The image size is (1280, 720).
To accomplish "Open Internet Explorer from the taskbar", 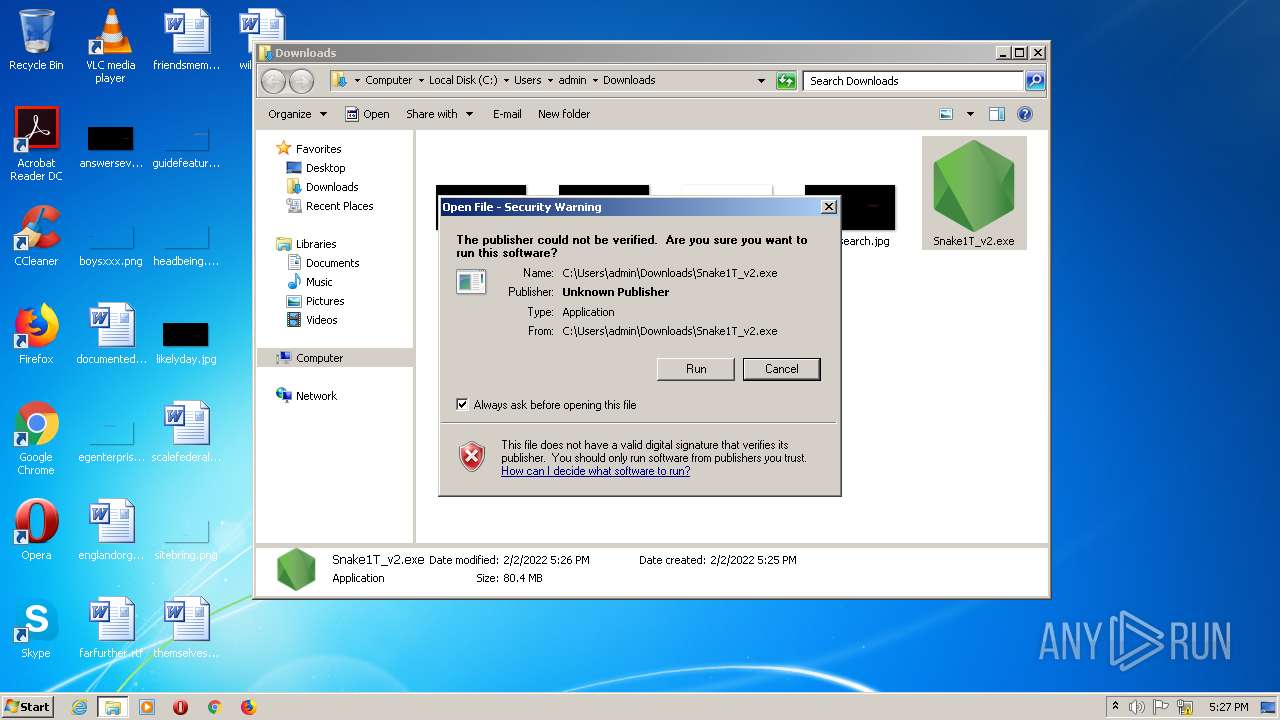I will (80, 707).
